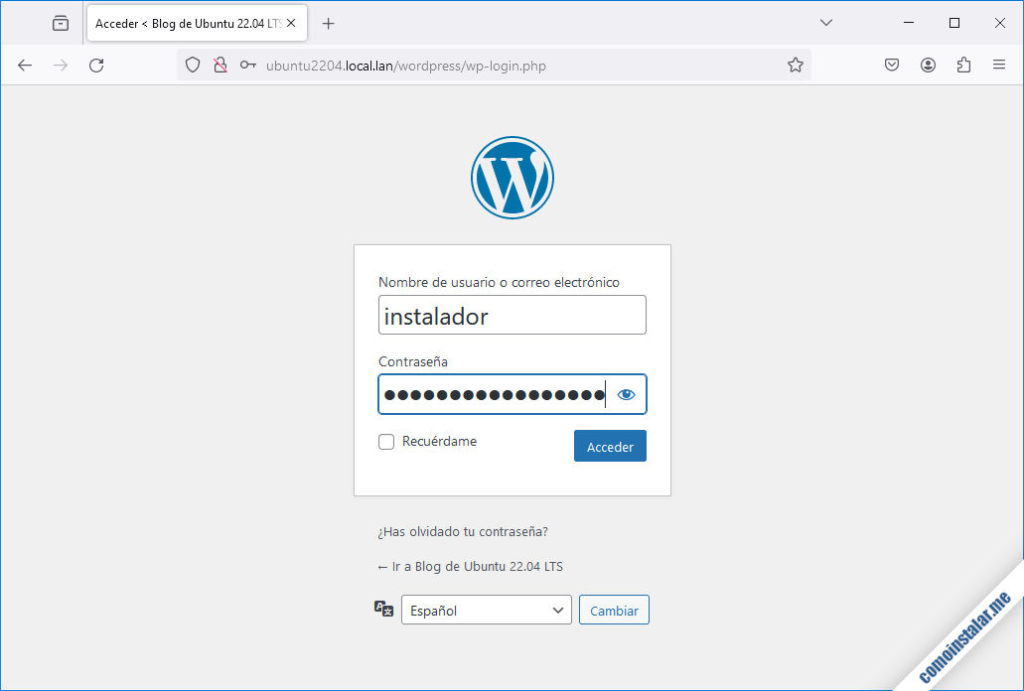Click the Cambiar button

613,609
